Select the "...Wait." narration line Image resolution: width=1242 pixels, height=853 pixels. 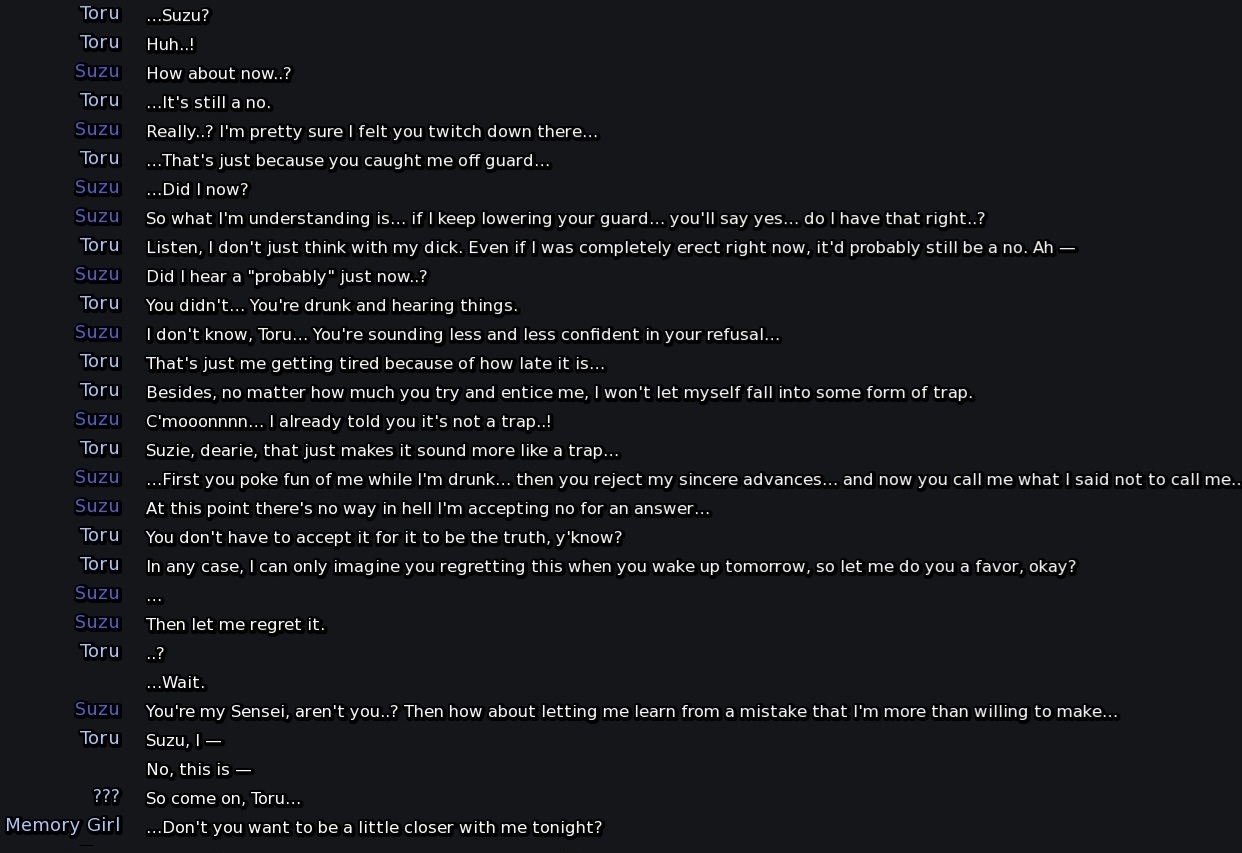coord(176,683)
